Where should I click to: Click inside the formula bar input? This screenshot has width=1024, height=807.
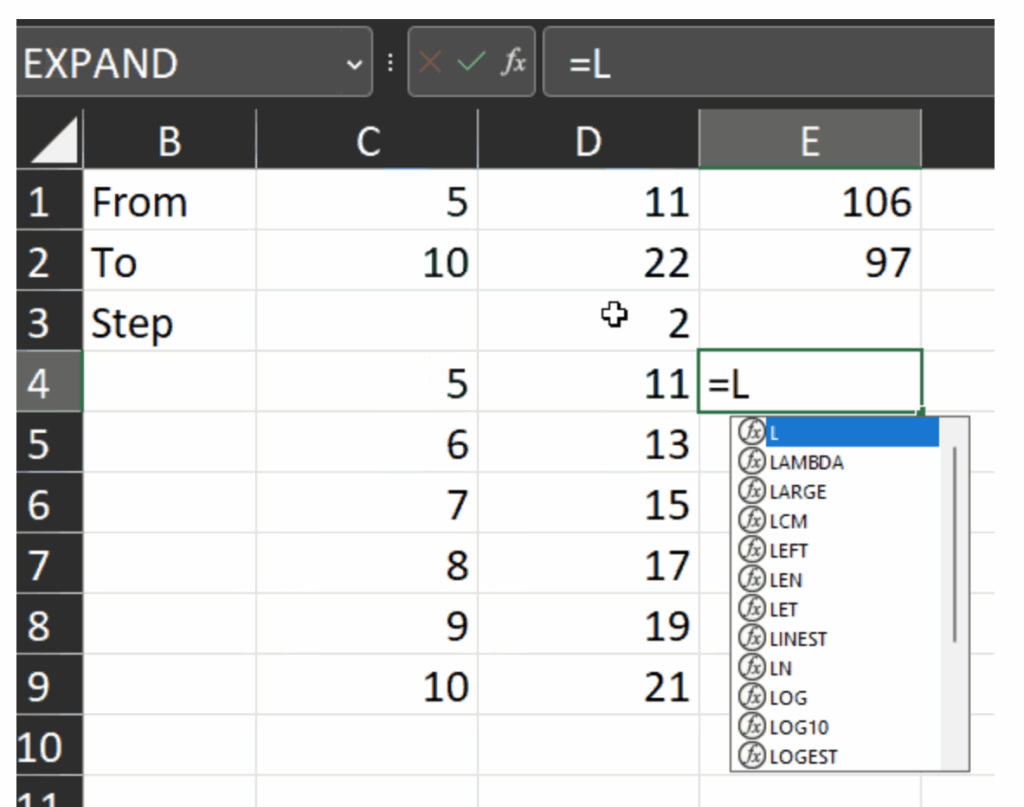[x=780, y=64]
